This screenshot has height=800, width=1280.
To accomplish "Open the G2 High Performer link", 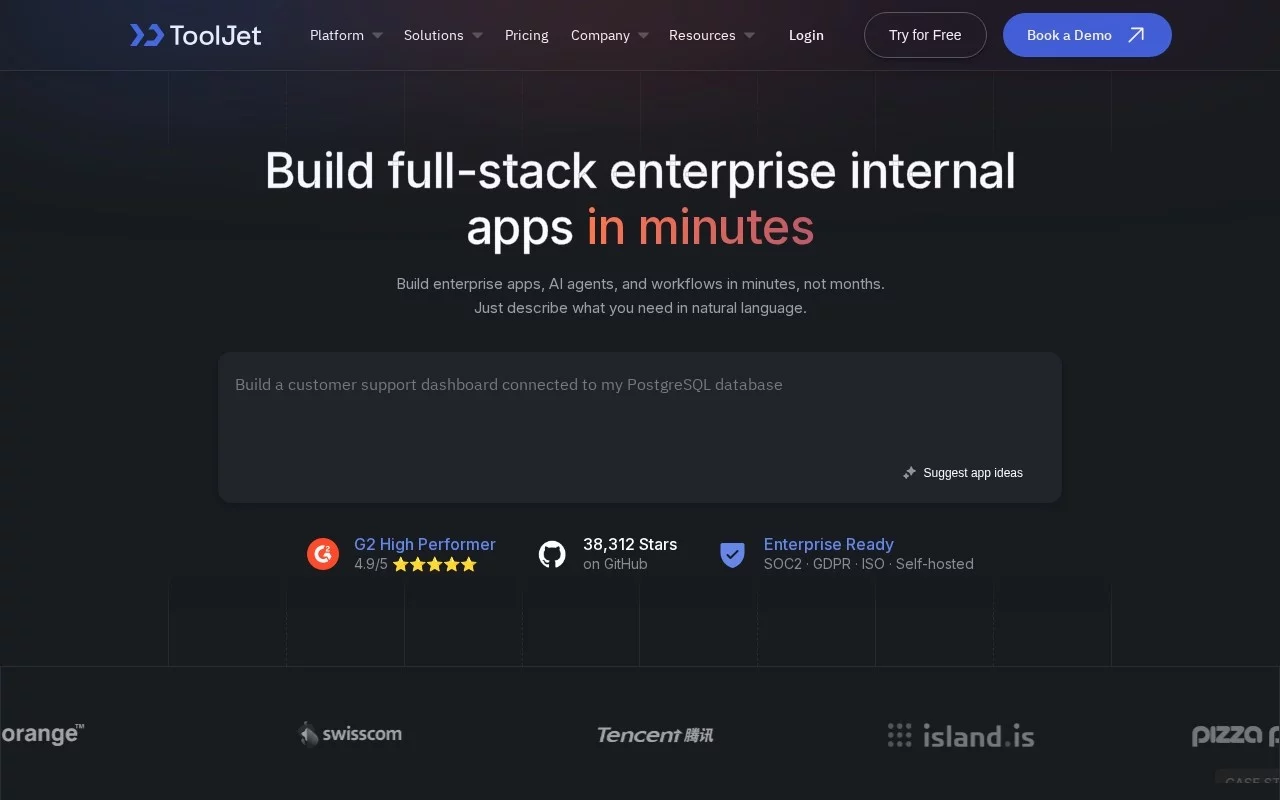I will (x=425, y=544).
